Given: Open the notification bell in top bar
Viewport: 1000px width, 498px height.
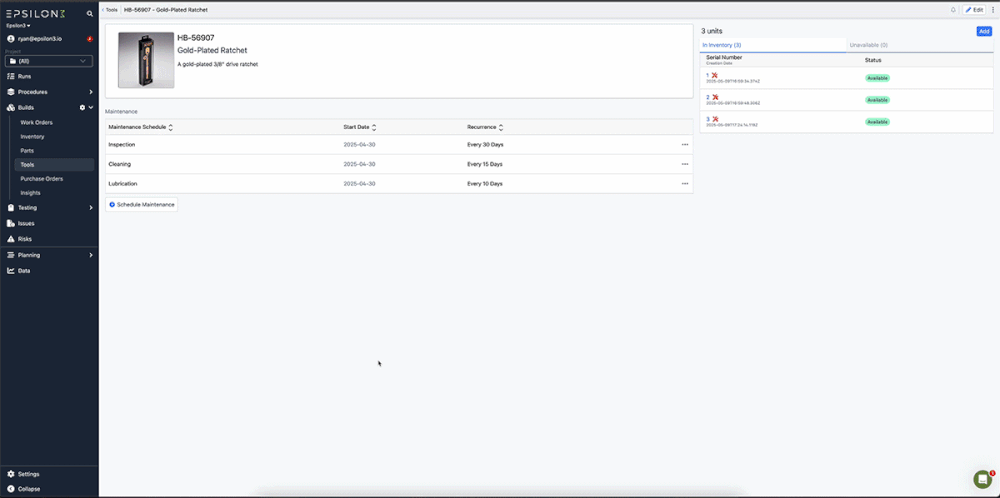Looking at the screenshot, I should 953,10.
